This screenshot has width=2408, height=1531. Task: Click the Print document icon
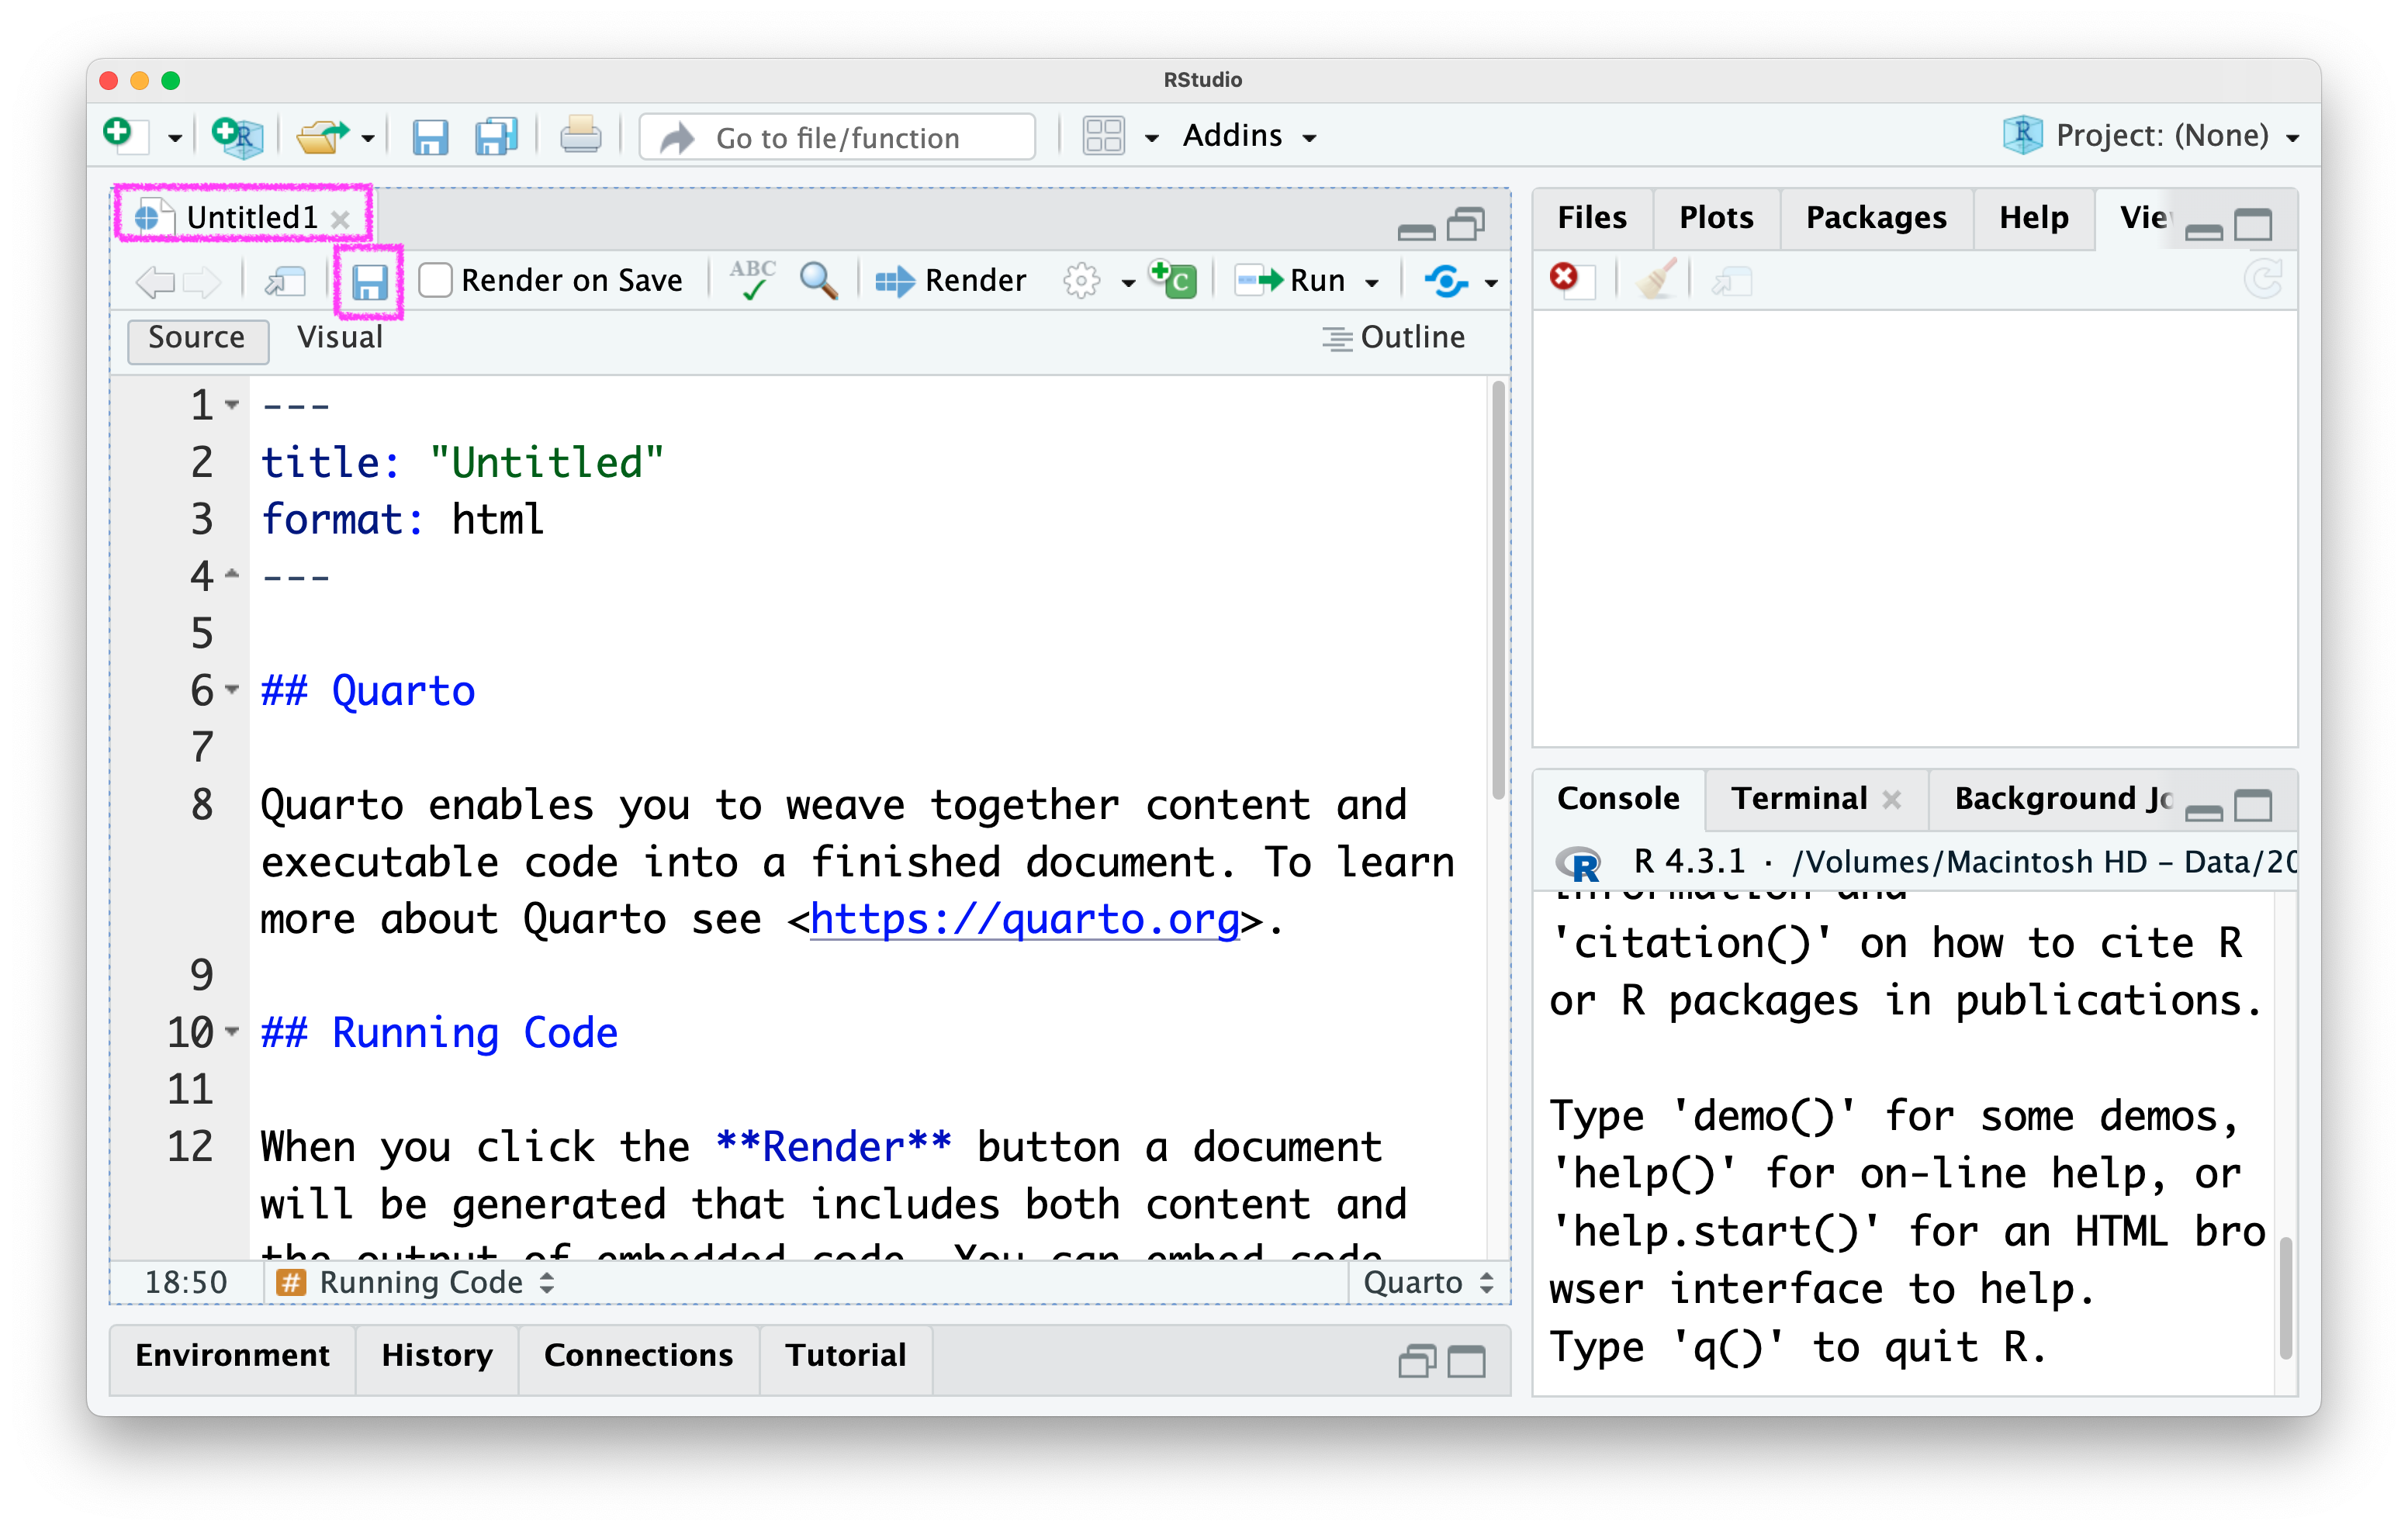(580, 136)
